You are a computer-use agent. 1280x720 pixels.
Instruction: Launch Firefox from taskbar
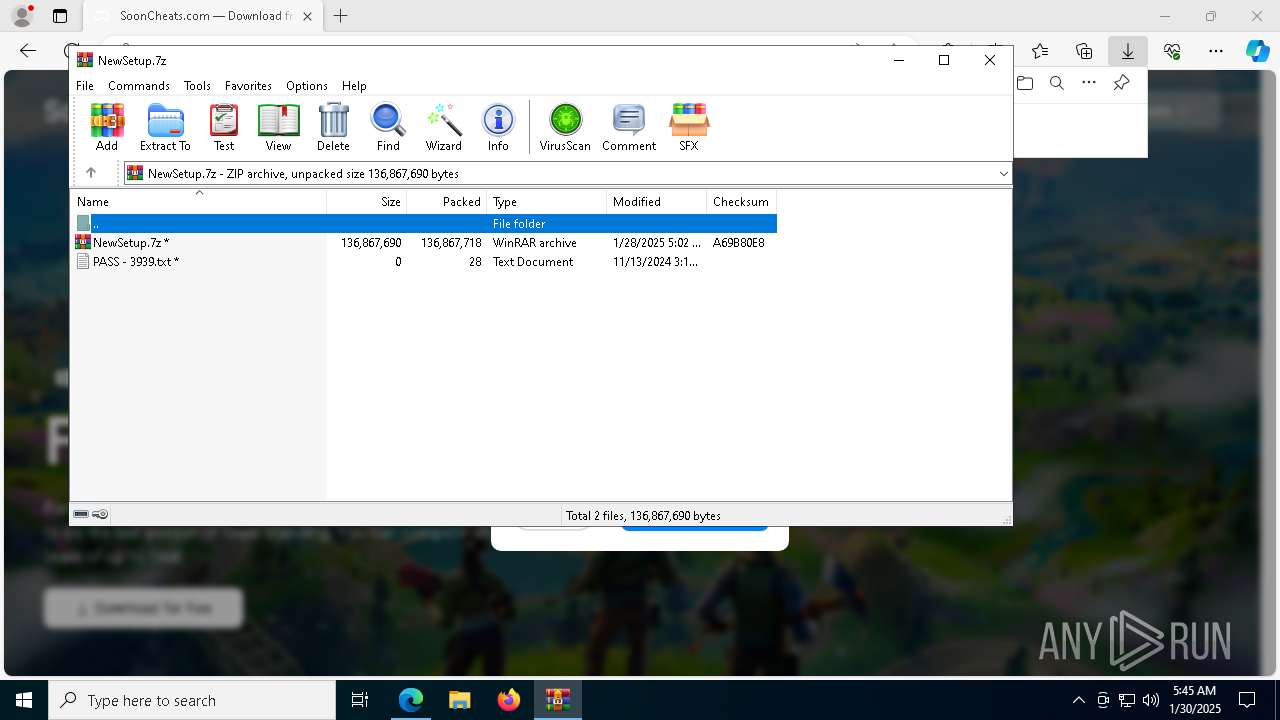coord(509,700)
